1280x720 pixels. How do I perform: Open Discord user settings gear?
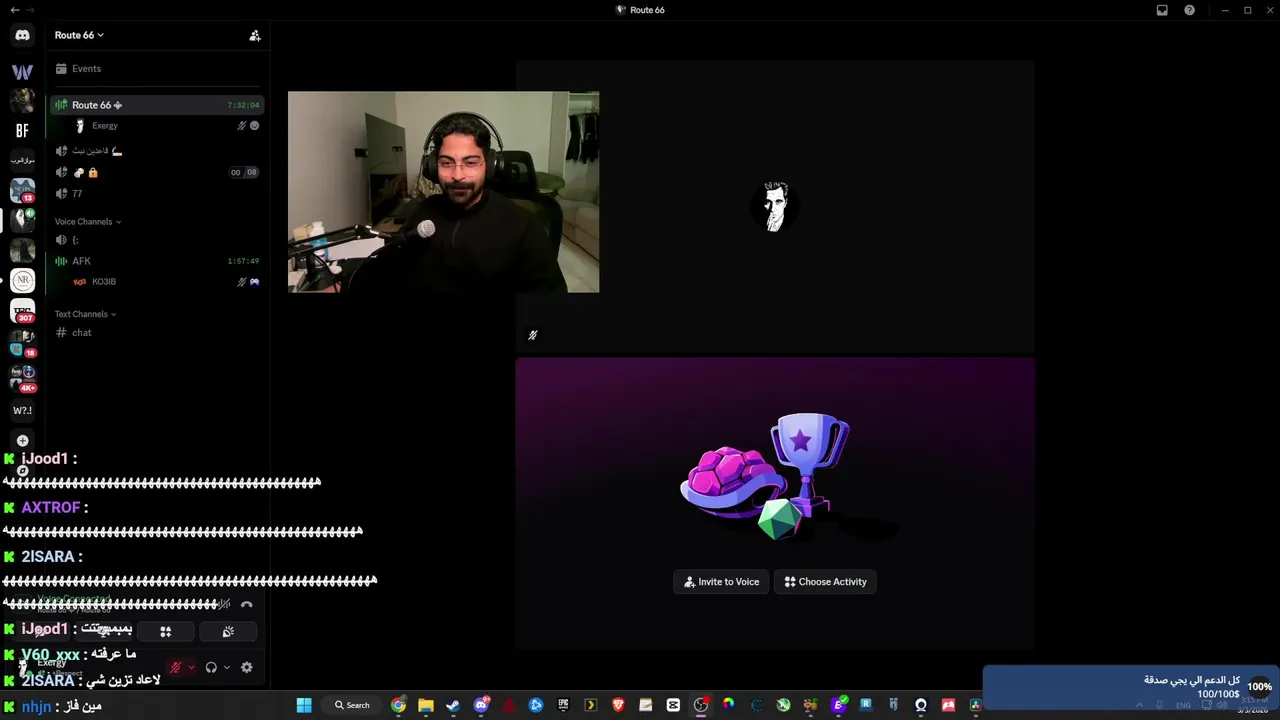click(x=247, y=667)
